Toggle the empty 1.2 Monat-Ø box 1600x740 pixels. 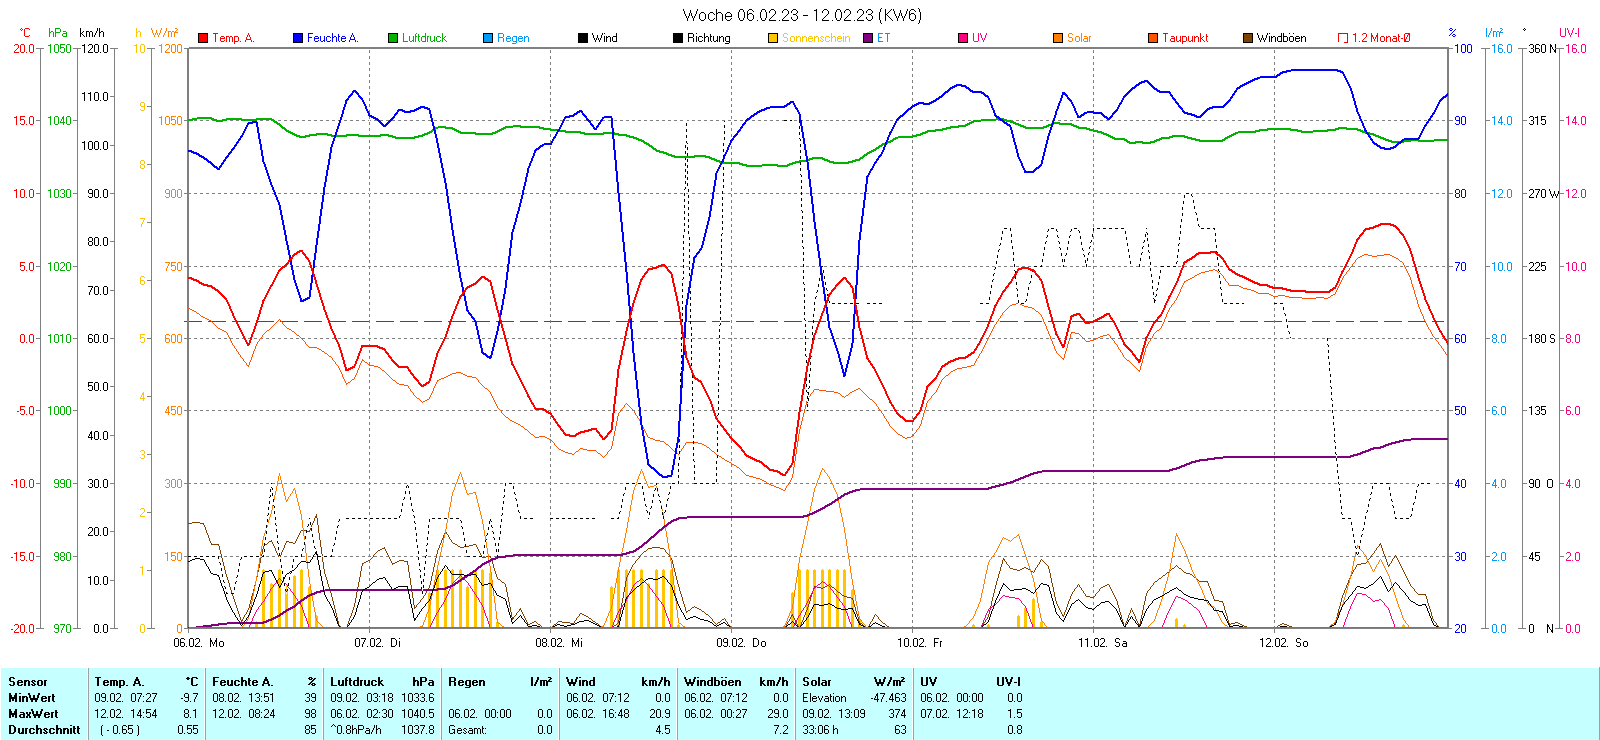[x=1343, y=38]
